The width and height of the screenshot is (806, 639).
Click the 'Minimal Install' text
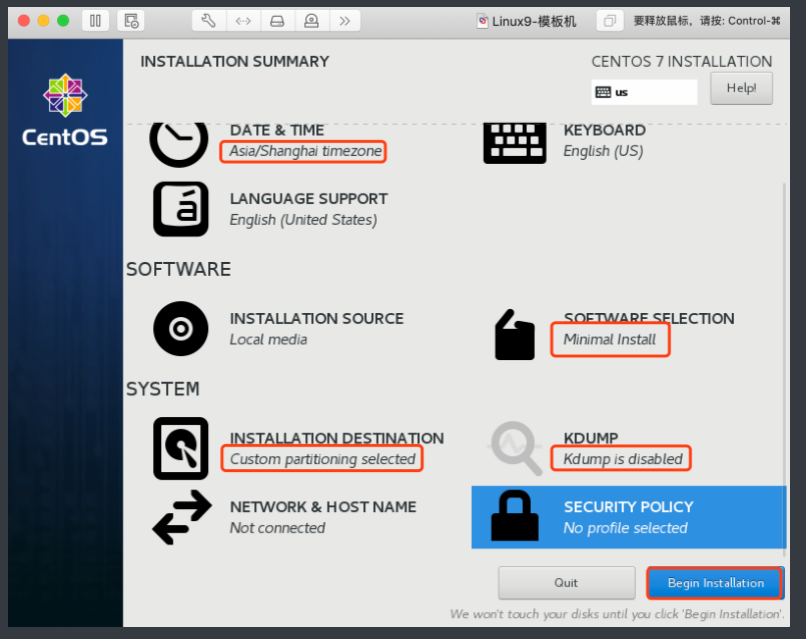point(610,339)
